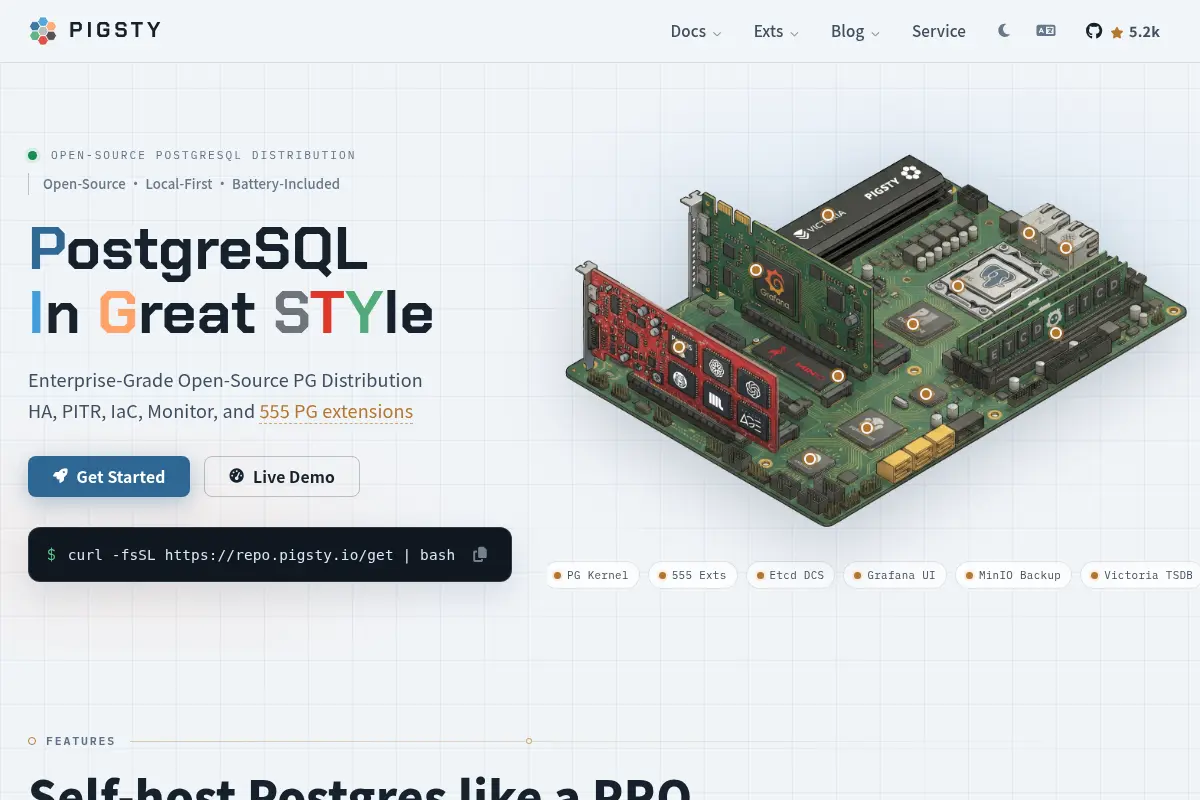Select the MinIO Backup tag
Viewport: 1200px width, 800px height.
click(1013, 575)
